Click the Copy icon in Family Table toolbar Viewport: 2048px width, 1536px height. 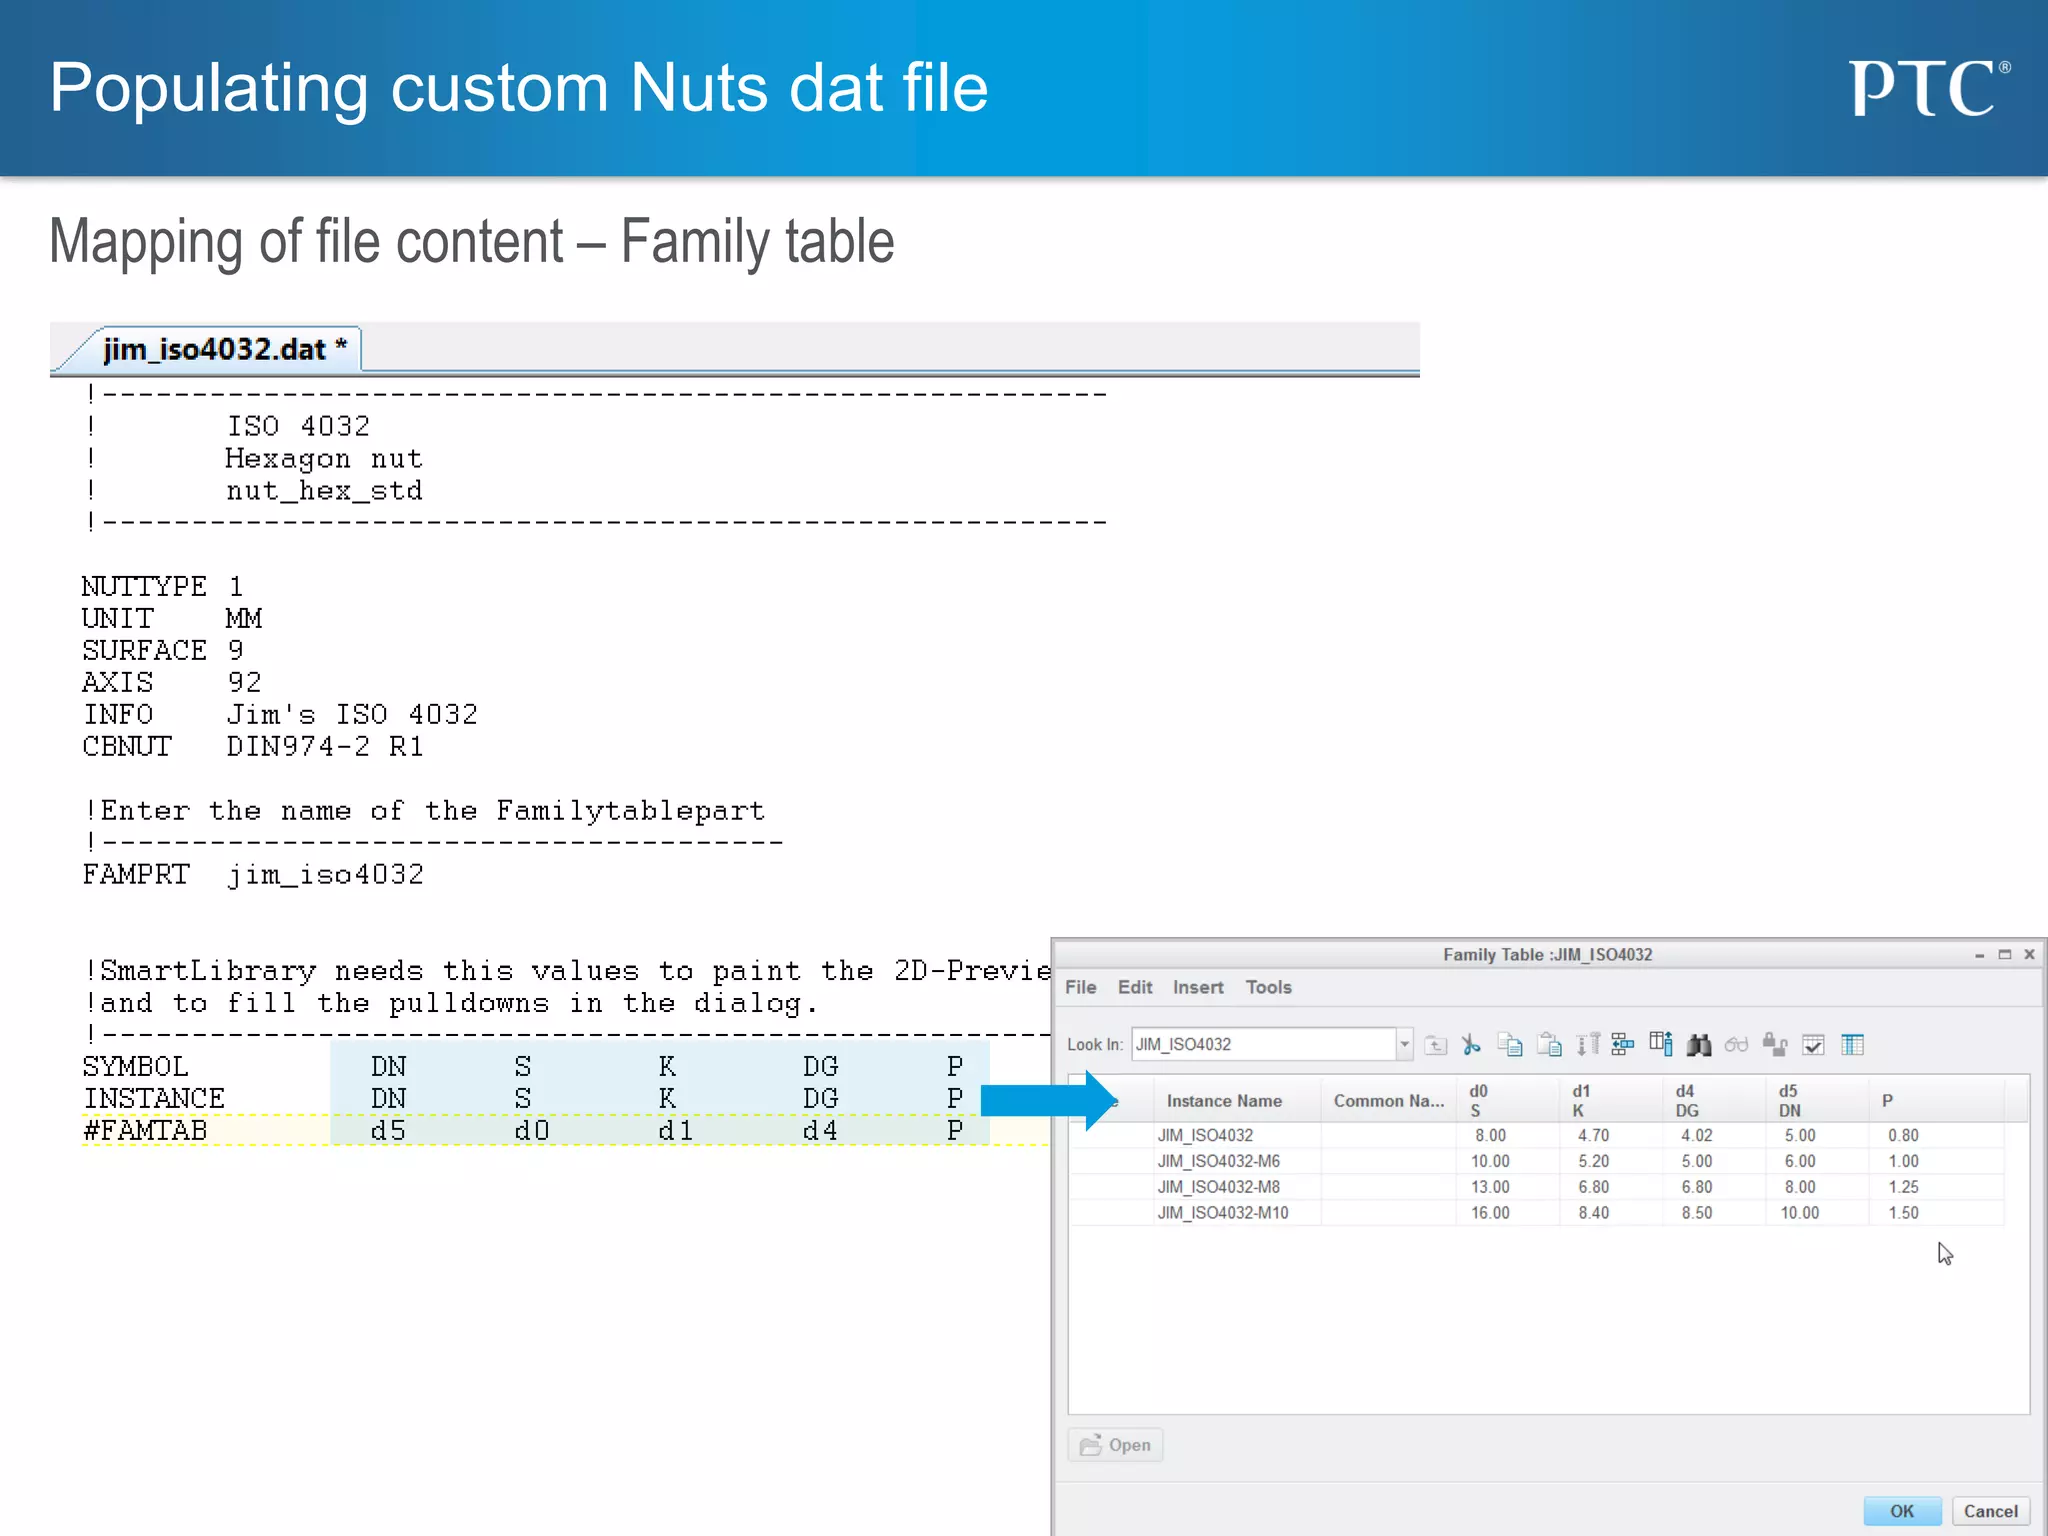point(1510,1045)
